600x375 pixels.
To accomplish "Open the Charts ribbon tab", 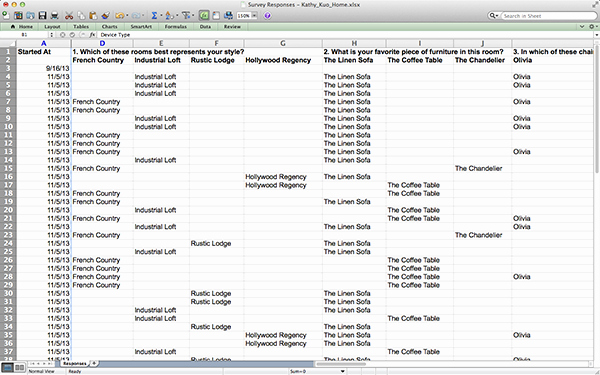I will 109,27.
